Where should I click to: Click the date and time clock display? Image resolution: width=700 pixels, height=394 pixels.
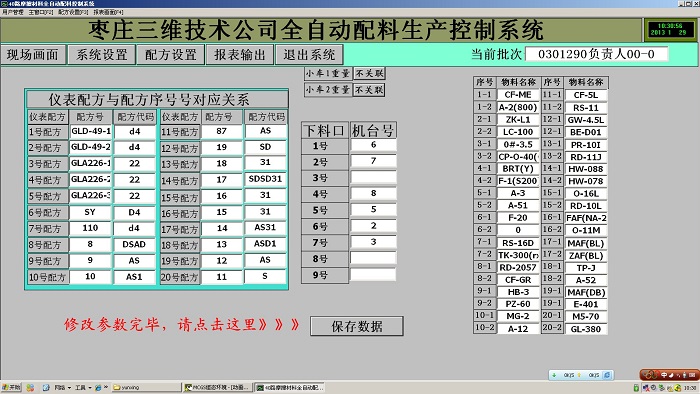point(670,29)
